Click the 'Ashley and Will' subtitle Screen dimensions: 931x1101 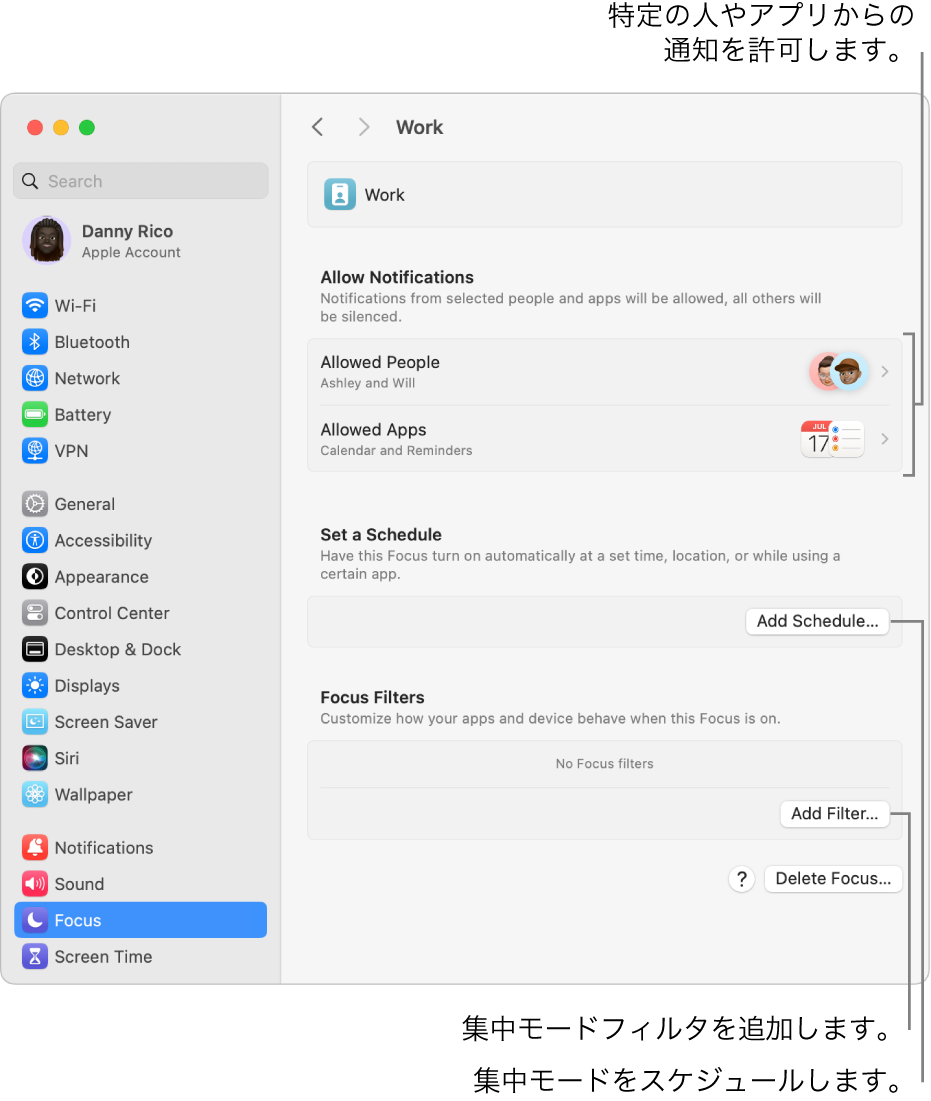(368, 383)
